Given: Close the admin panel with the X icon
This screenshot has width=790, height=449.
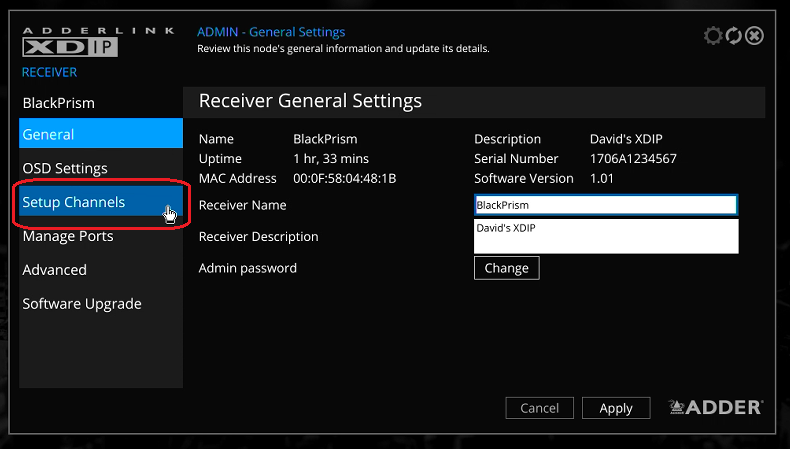Looking at the screenshot, I should 755,36.
